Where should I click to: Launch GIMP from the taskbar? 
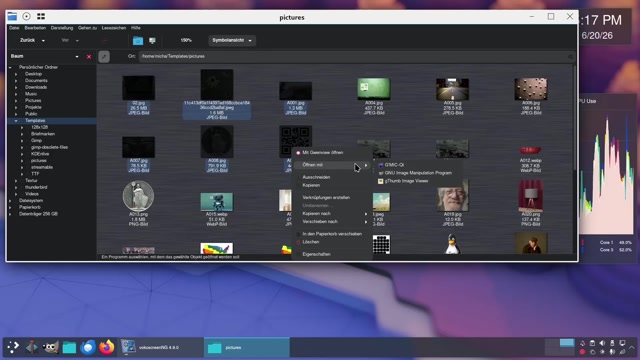(x=51, y=347)
